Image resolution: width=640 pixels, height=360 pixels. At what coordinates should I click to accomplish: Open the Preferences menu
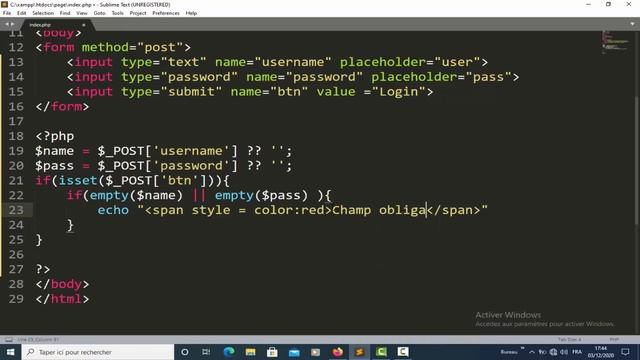pyautogui.click(x=166, y=13)
